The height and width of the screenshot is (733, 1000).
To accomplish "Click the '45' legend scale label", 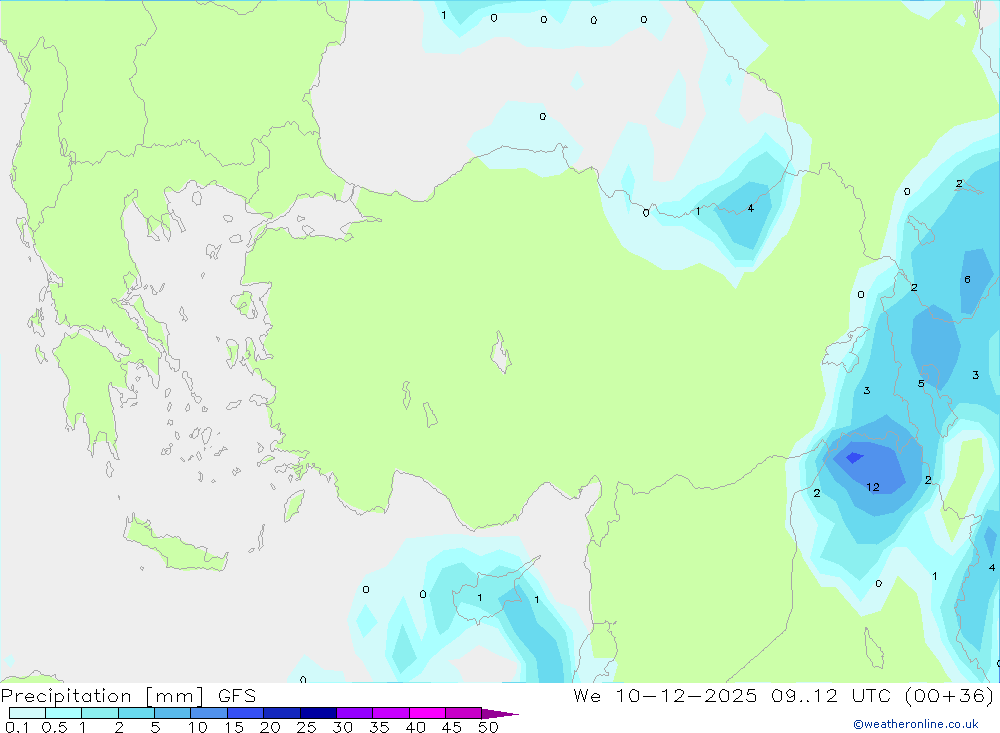I will [452, 727].
